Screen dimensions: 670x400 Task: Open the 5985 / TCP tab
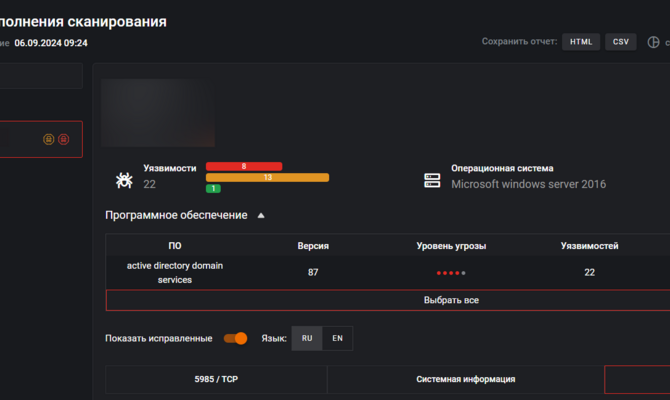[x=216, y=380]
